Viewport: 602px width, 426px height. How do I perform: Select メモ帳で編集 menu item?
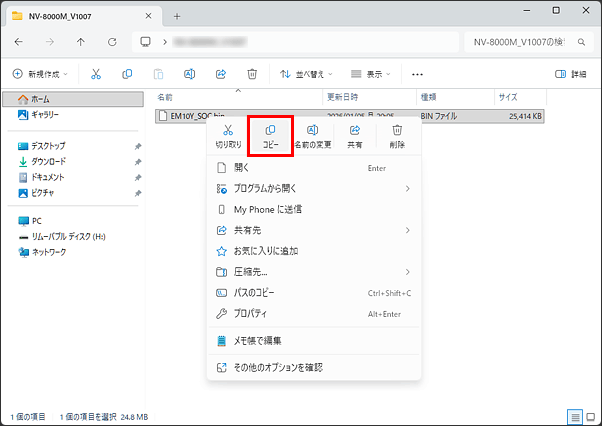click(x=314, y=341)
